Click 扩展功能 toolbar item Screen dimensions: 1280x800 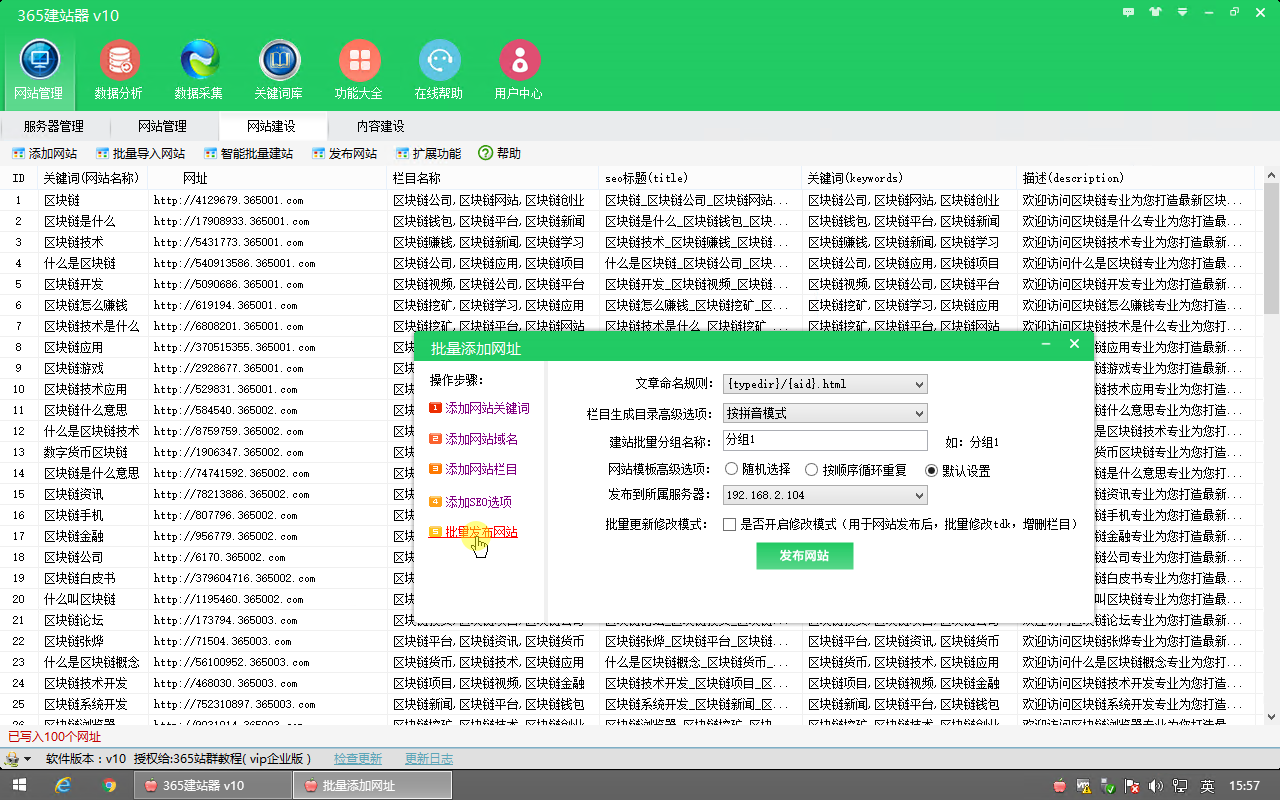tap(428, 154)
